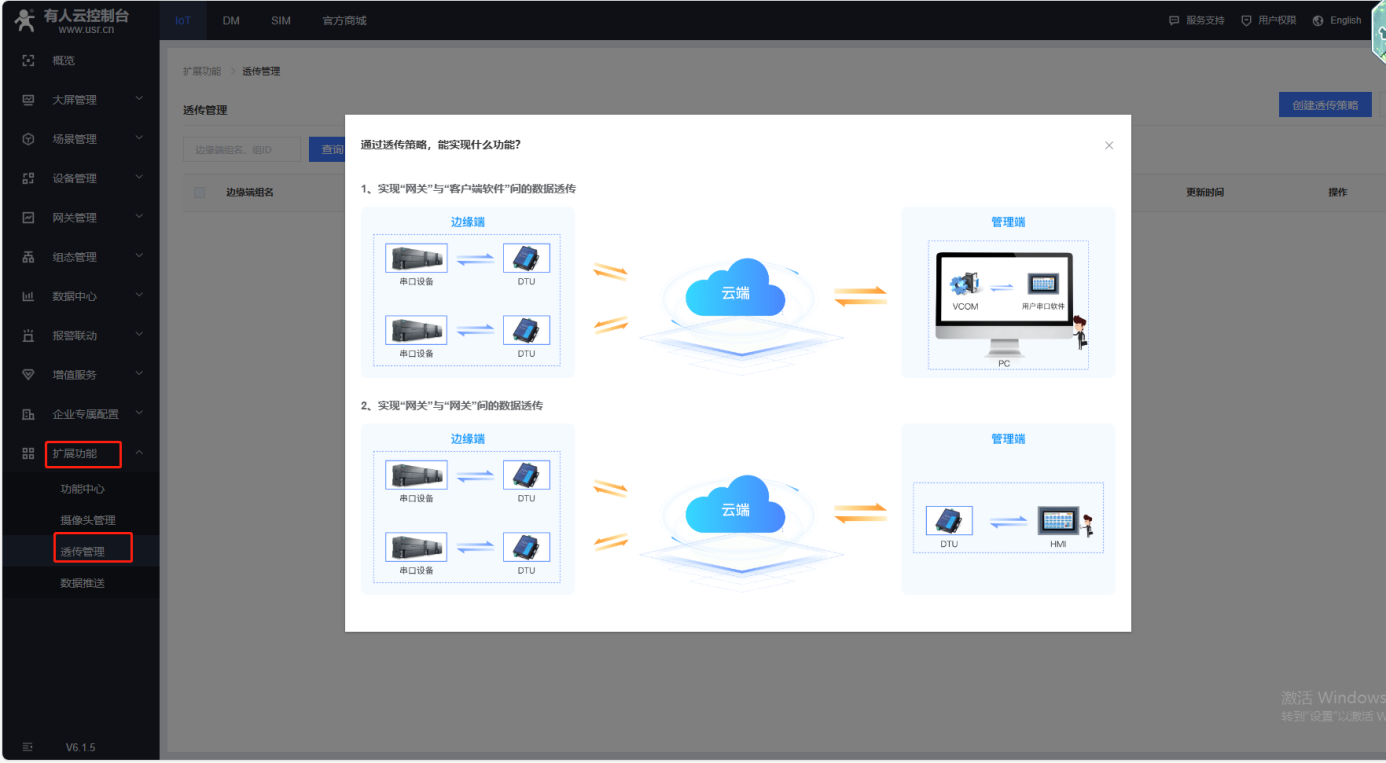
Task: Click the 场景管理 cube icon
Action: click(x=28, y=139)
